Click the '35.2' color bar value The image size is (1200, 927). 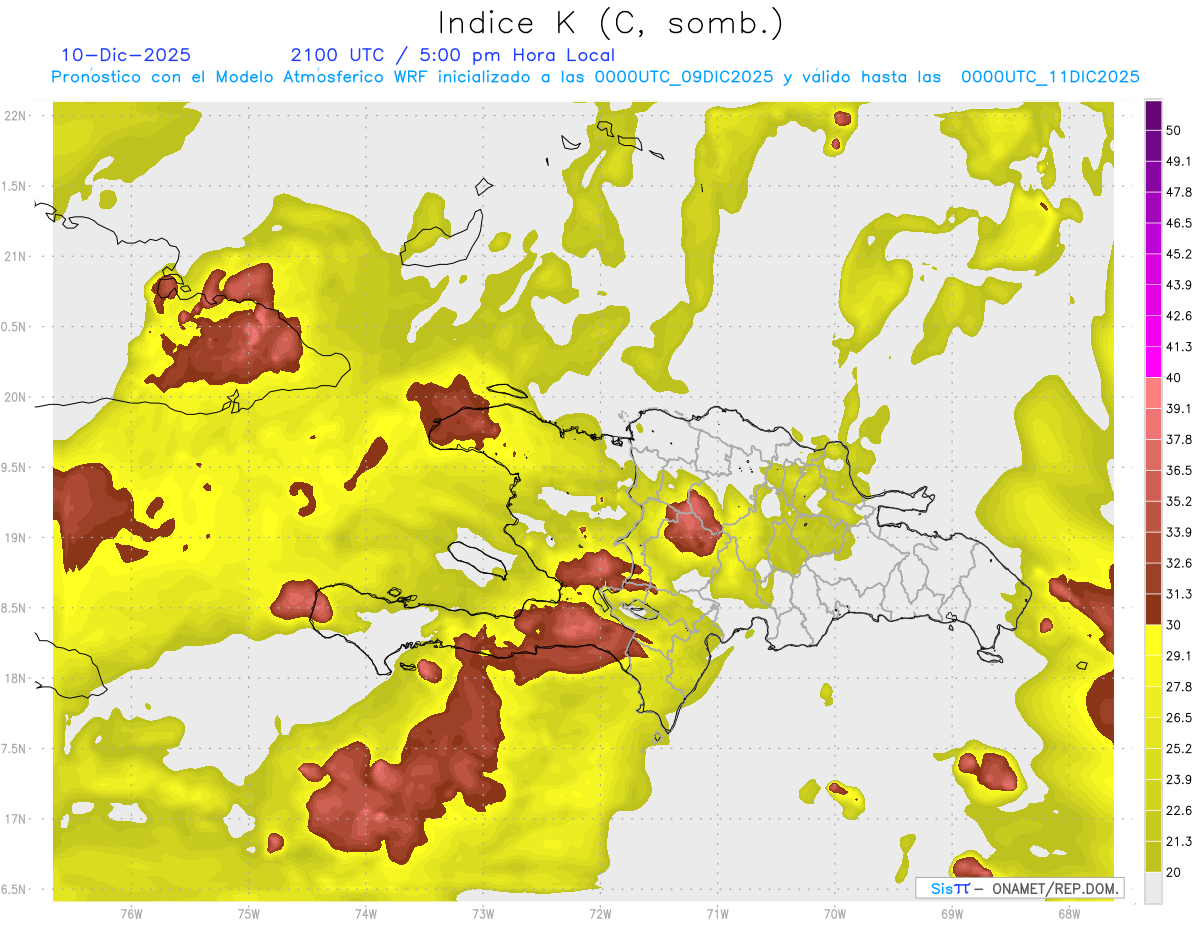click(1179, 501)
